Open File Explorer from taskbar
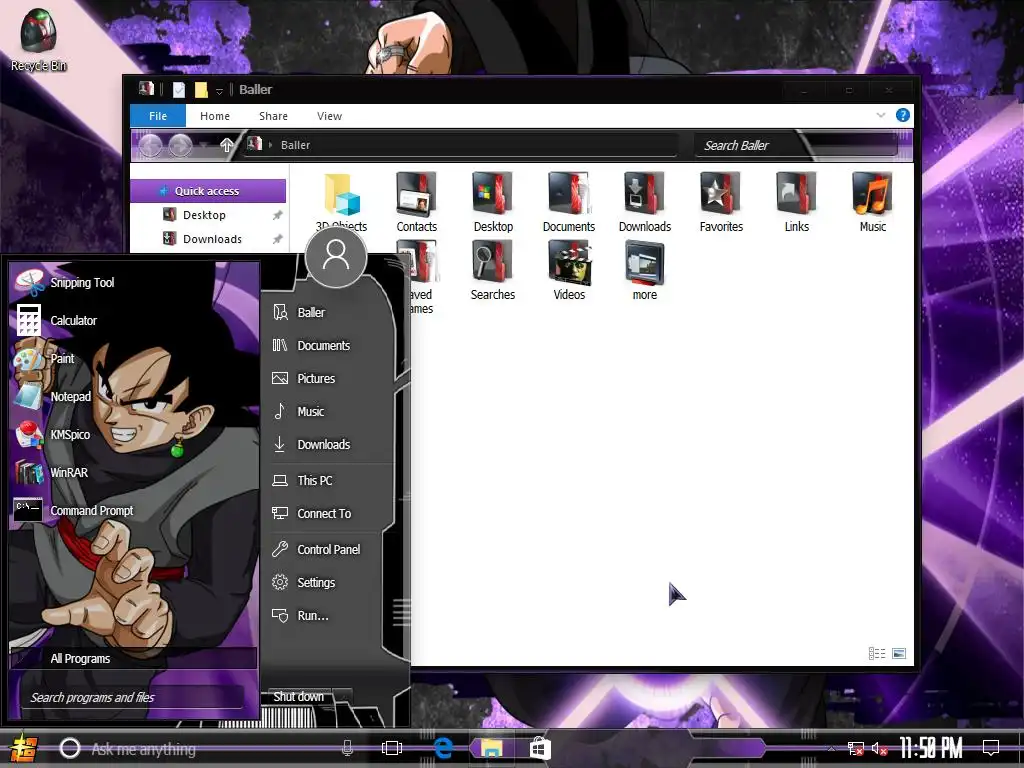 tap(492, 748)
